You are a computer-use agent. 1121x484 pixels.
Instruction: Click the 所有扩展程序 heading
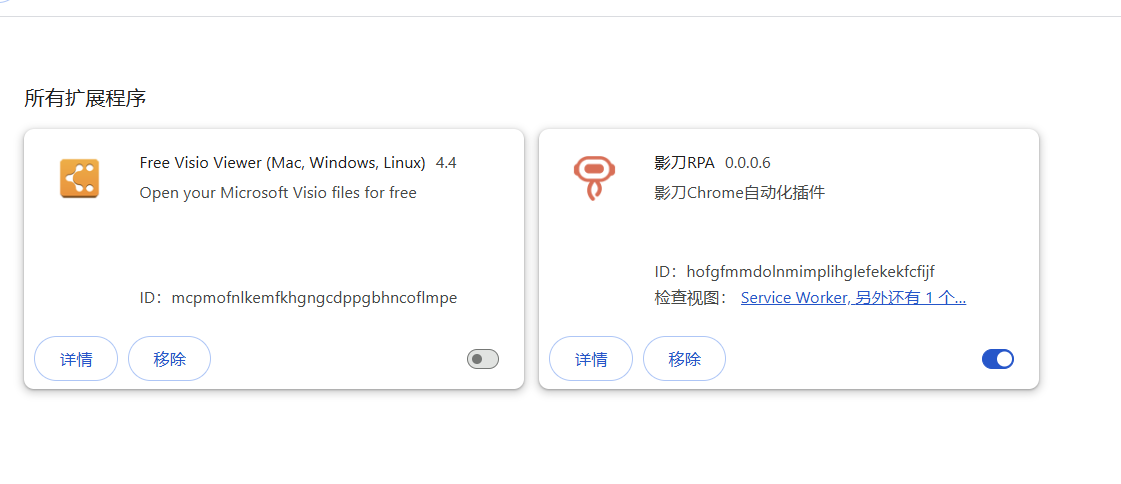85,99
